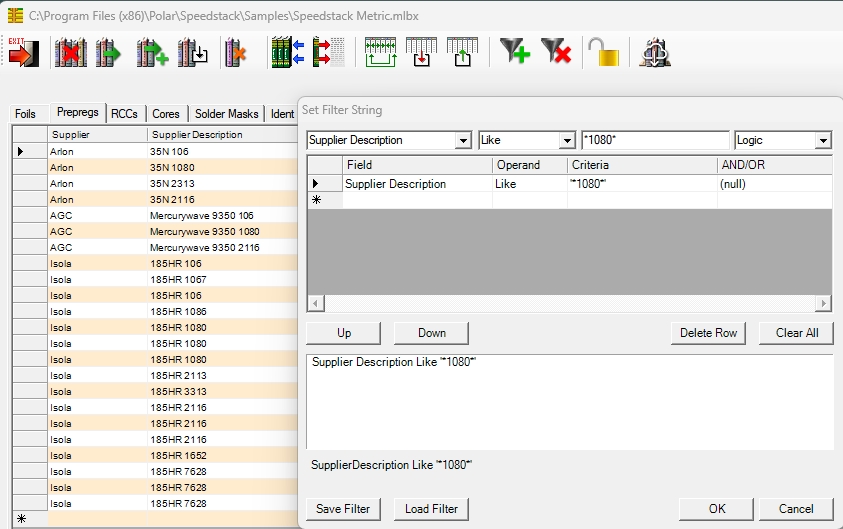Switch to the Foils tab
This screenshot has height=529, width=843.
pos(25,114)
